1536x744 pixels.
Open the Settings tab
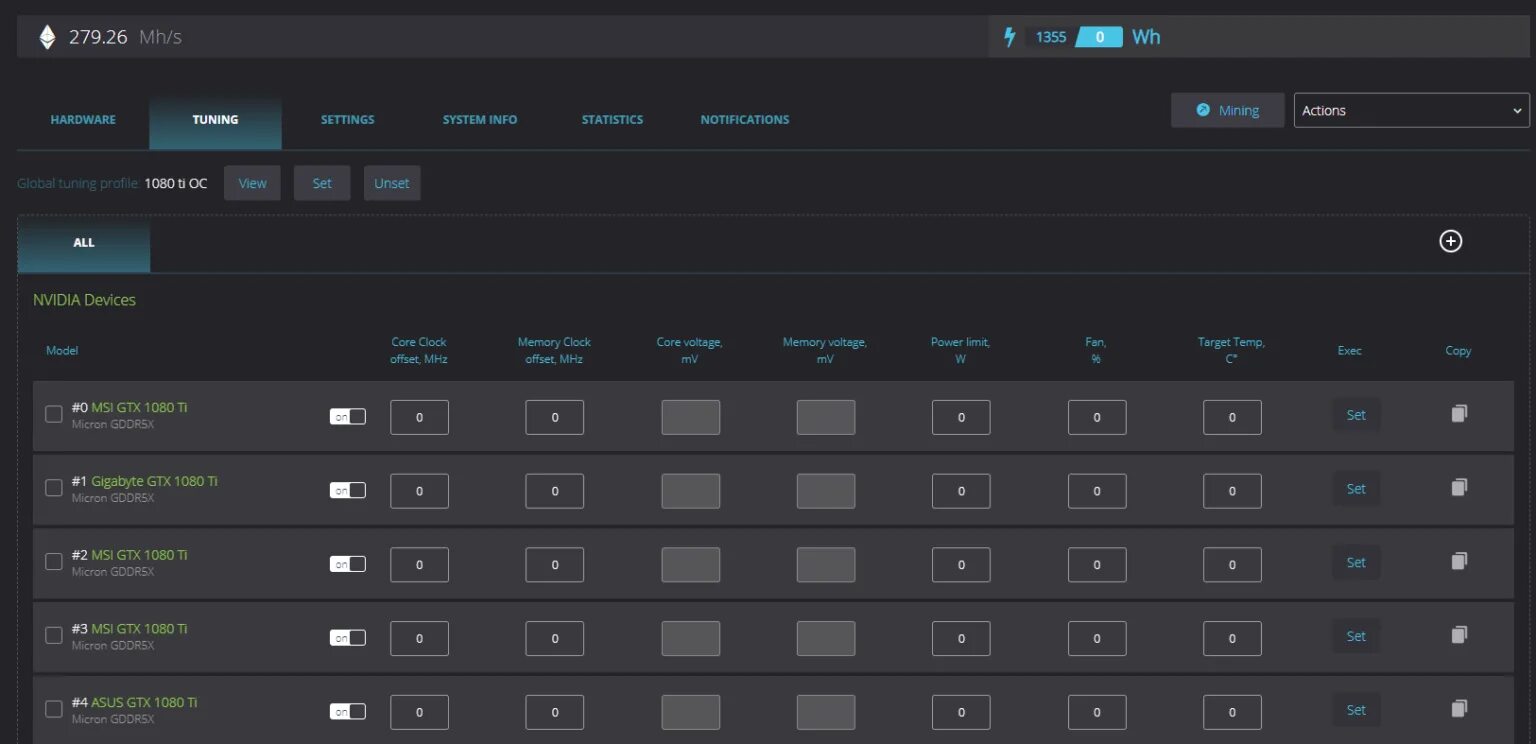point(347,120)
